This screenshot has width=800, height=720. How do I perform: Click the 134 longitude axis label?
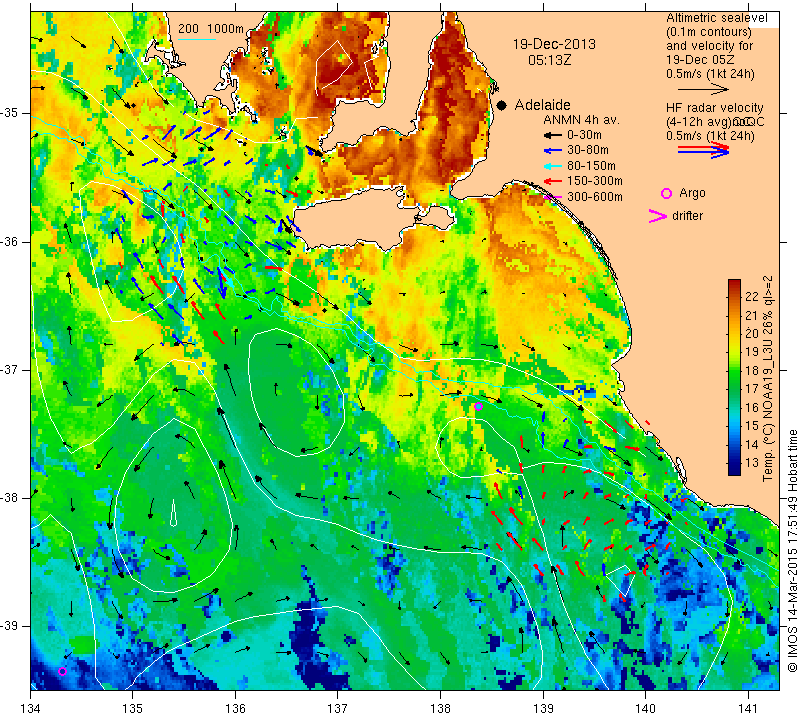(31, 708)
